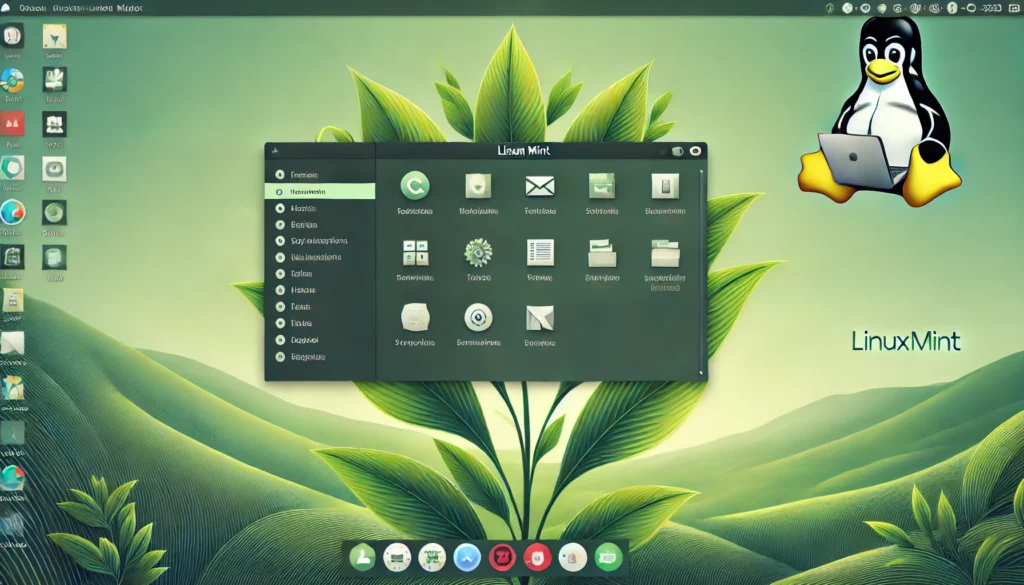Screen dimensions: 1024x585
Task: Open the lined text document icon
Action: tap(540, 252)
